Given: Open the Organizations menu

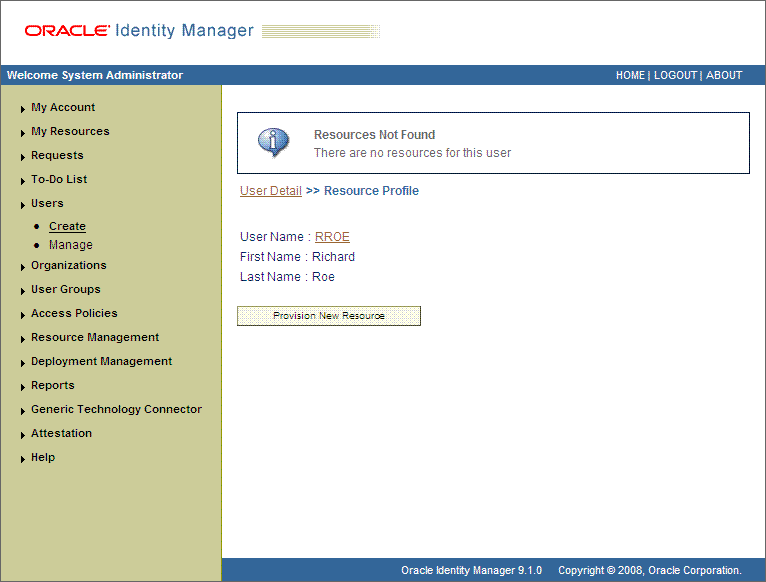Looking at the screenshot, I should coord(69,265).
